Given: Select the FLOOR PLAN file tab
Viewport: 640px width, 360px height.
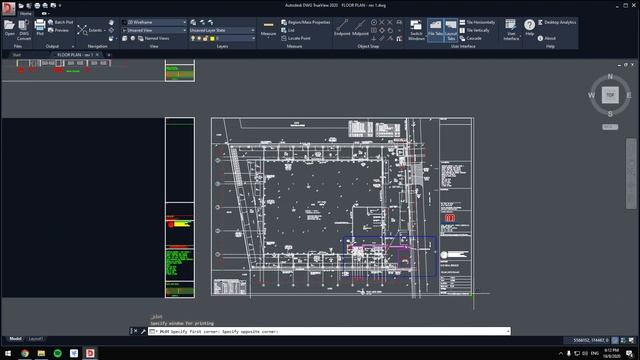Looking at the screenshot, I should point(75,55).
